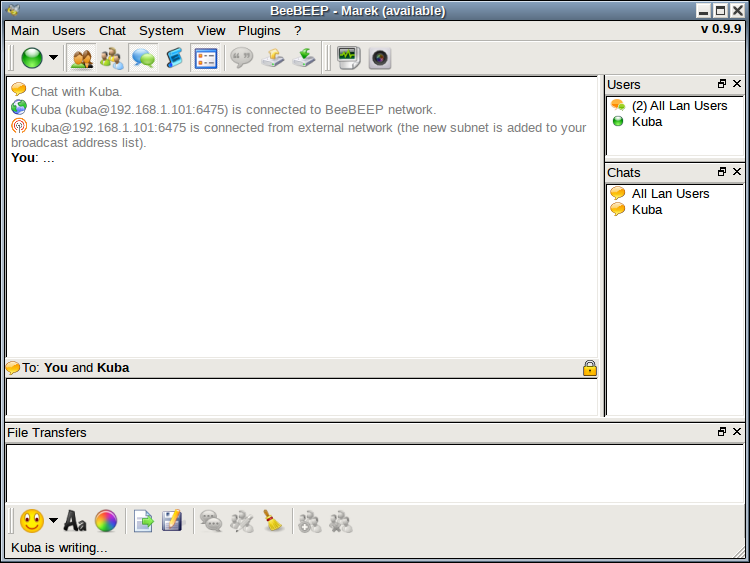This screenshot has height=563, width=750.
Task: Float the Users panel
Action: click(x=722, y=84)
